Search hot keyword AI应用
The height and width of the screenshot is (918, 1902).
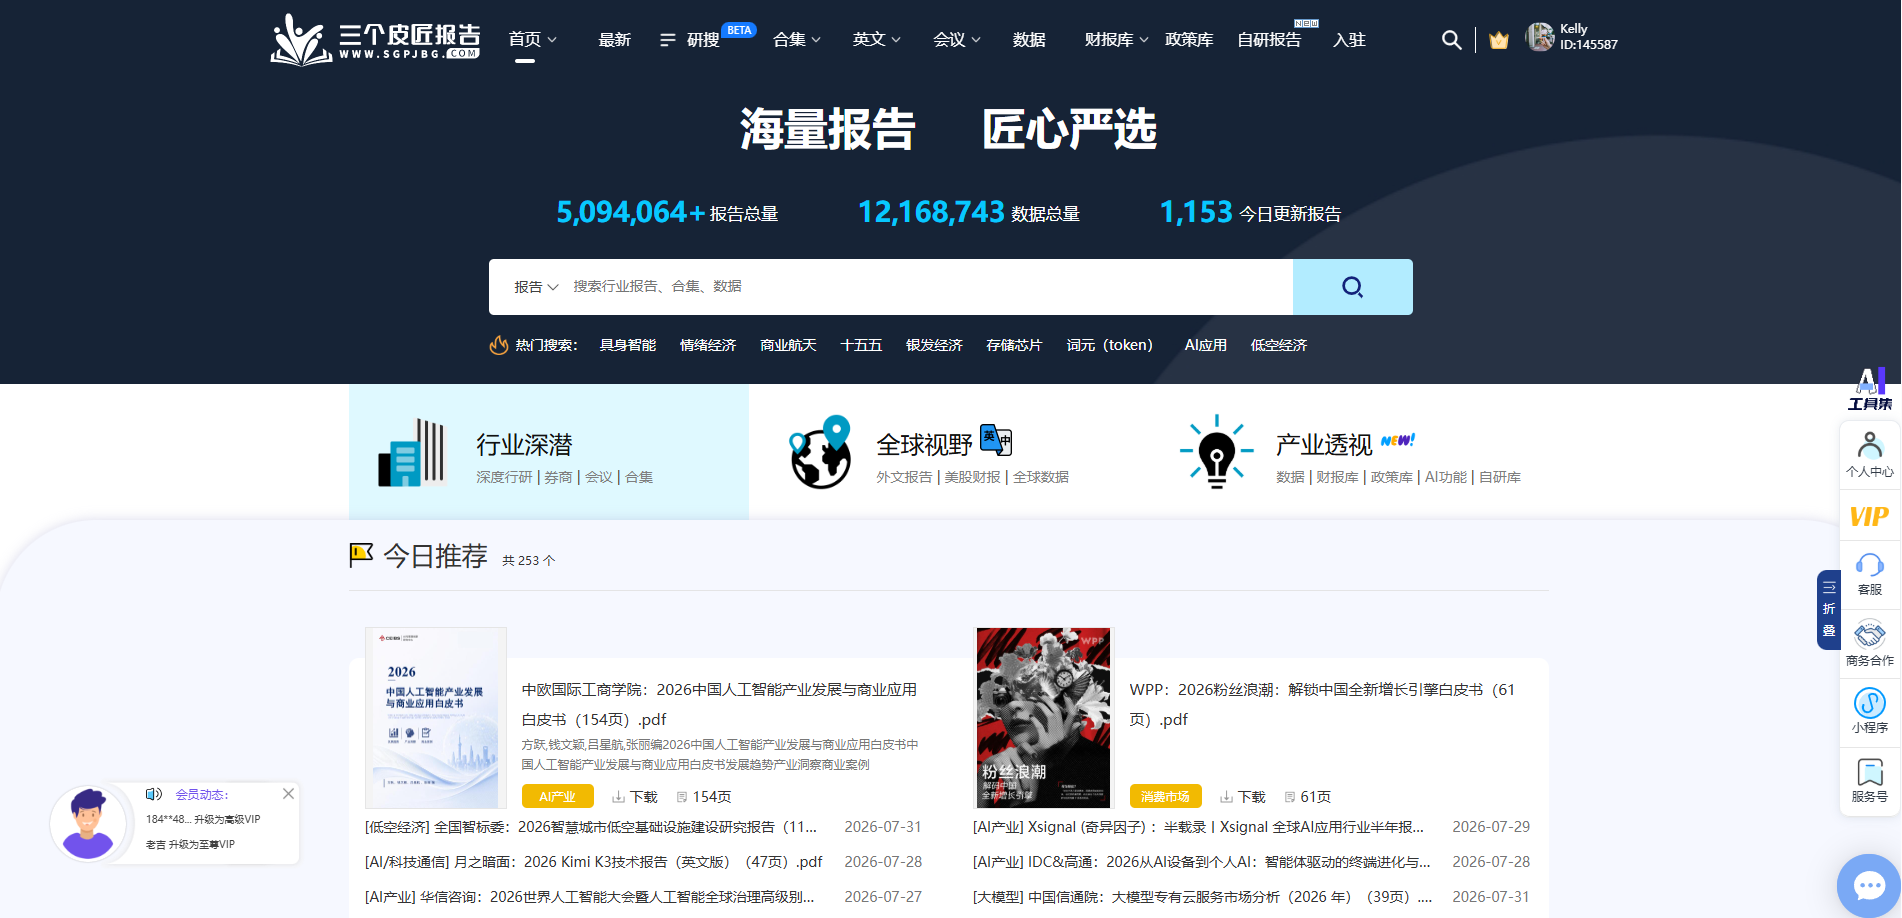(x=1205, y=345)
